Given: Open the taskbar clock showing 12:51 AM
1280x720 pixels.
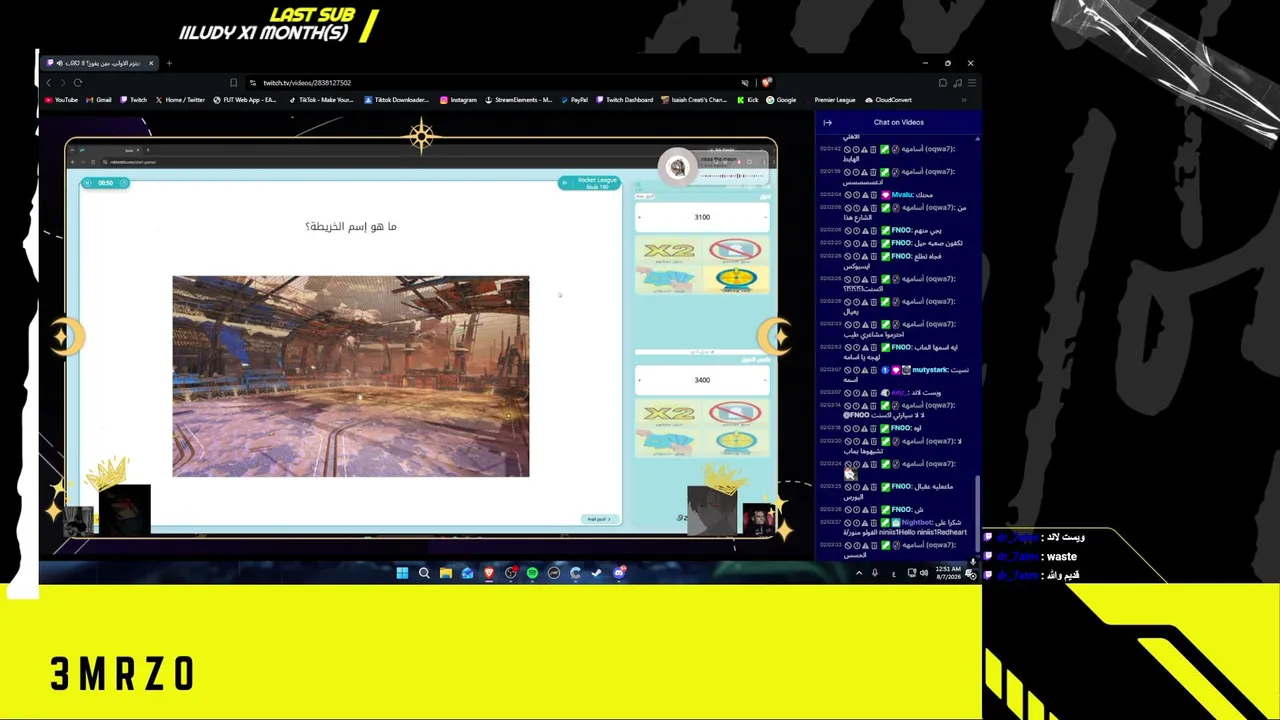Looking at the screenshot, I should tap(948, 573).
